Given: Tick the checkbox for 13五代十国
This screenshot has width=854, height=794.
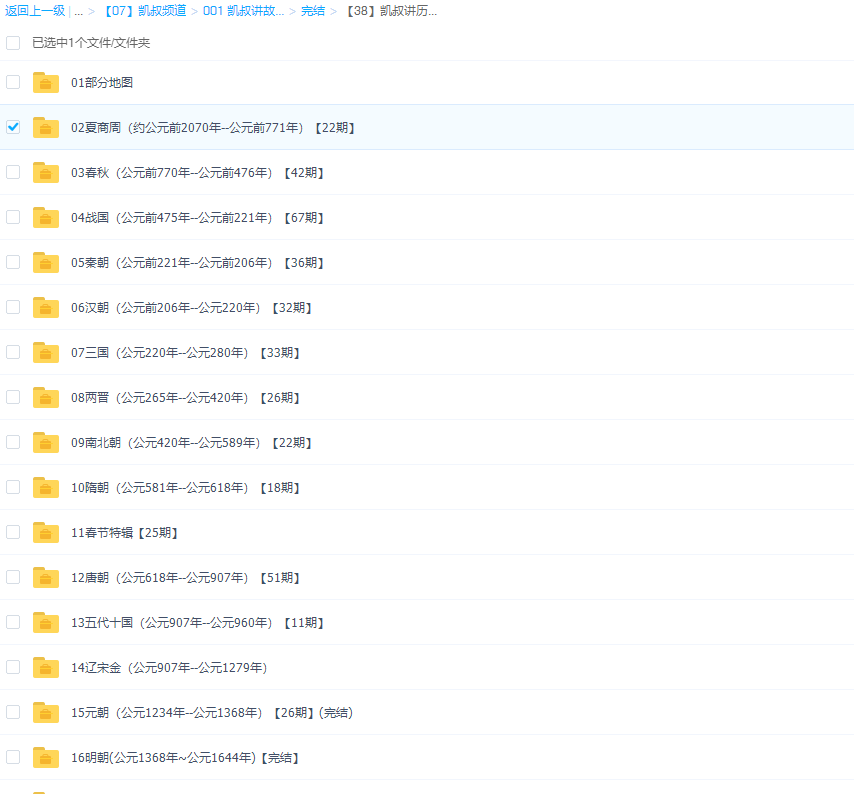Looking at the screenshot, I should [13, 622].
